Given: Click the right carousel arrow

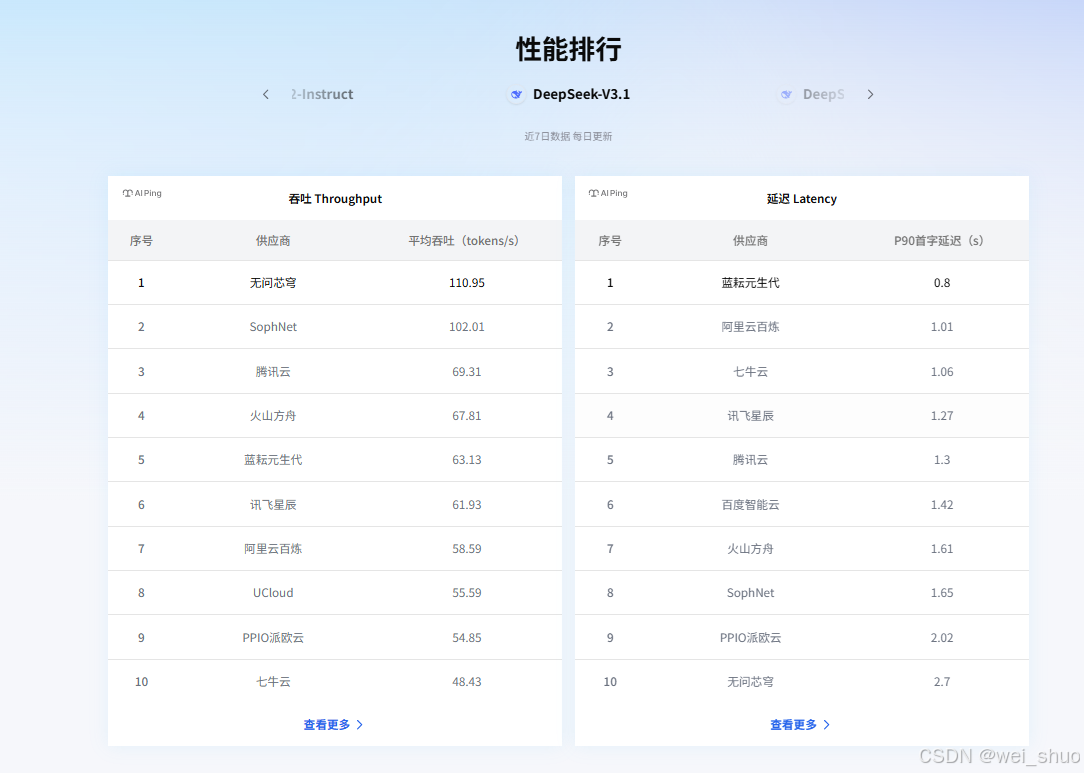Looking at the screenshot, I should click(870, 95).
